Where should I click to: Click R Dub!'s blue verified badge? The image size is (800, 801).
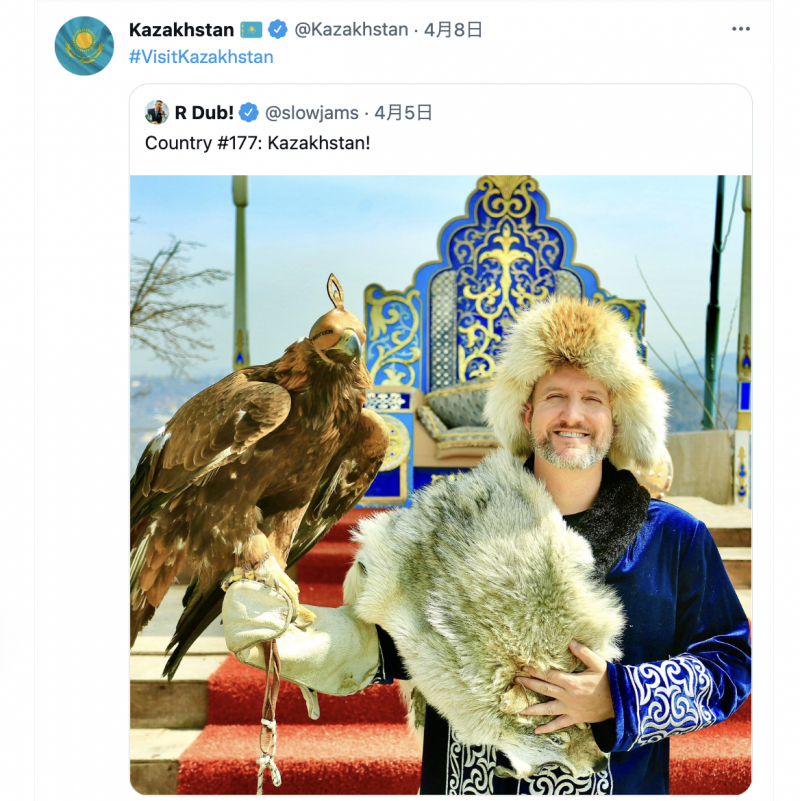[249, 112]
